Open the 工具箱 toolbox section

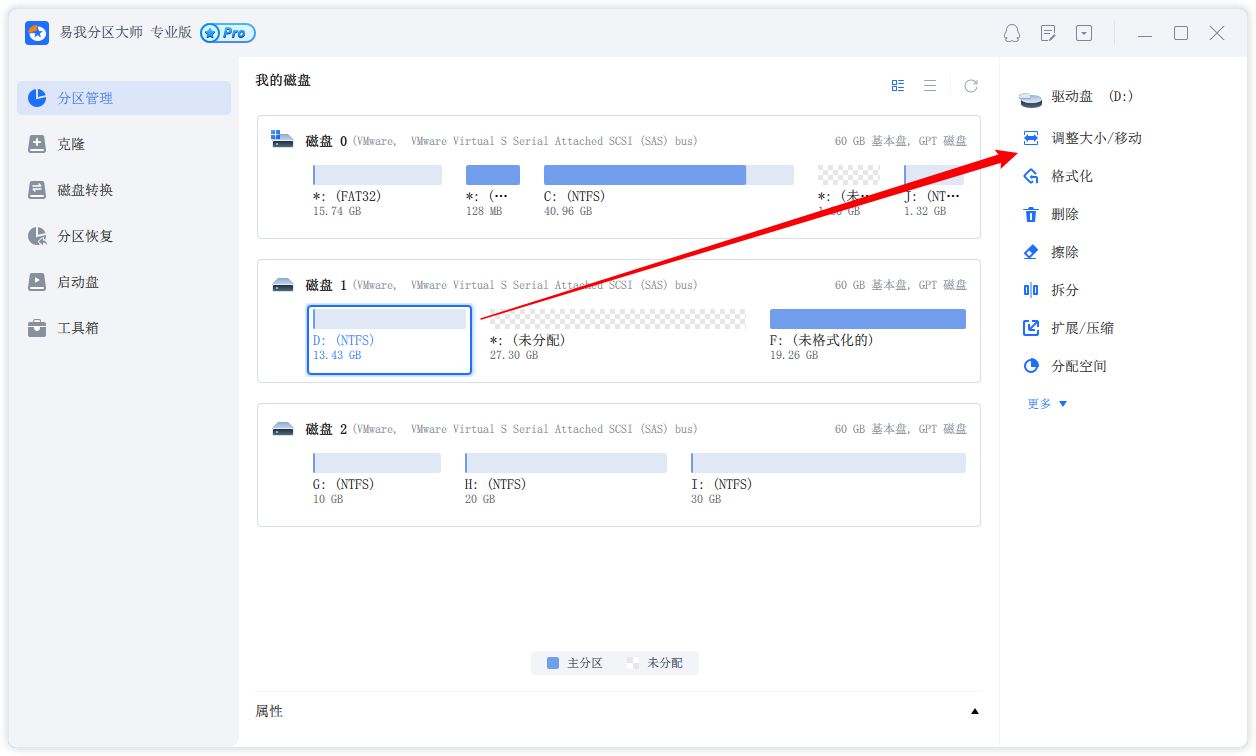[78, 328]
